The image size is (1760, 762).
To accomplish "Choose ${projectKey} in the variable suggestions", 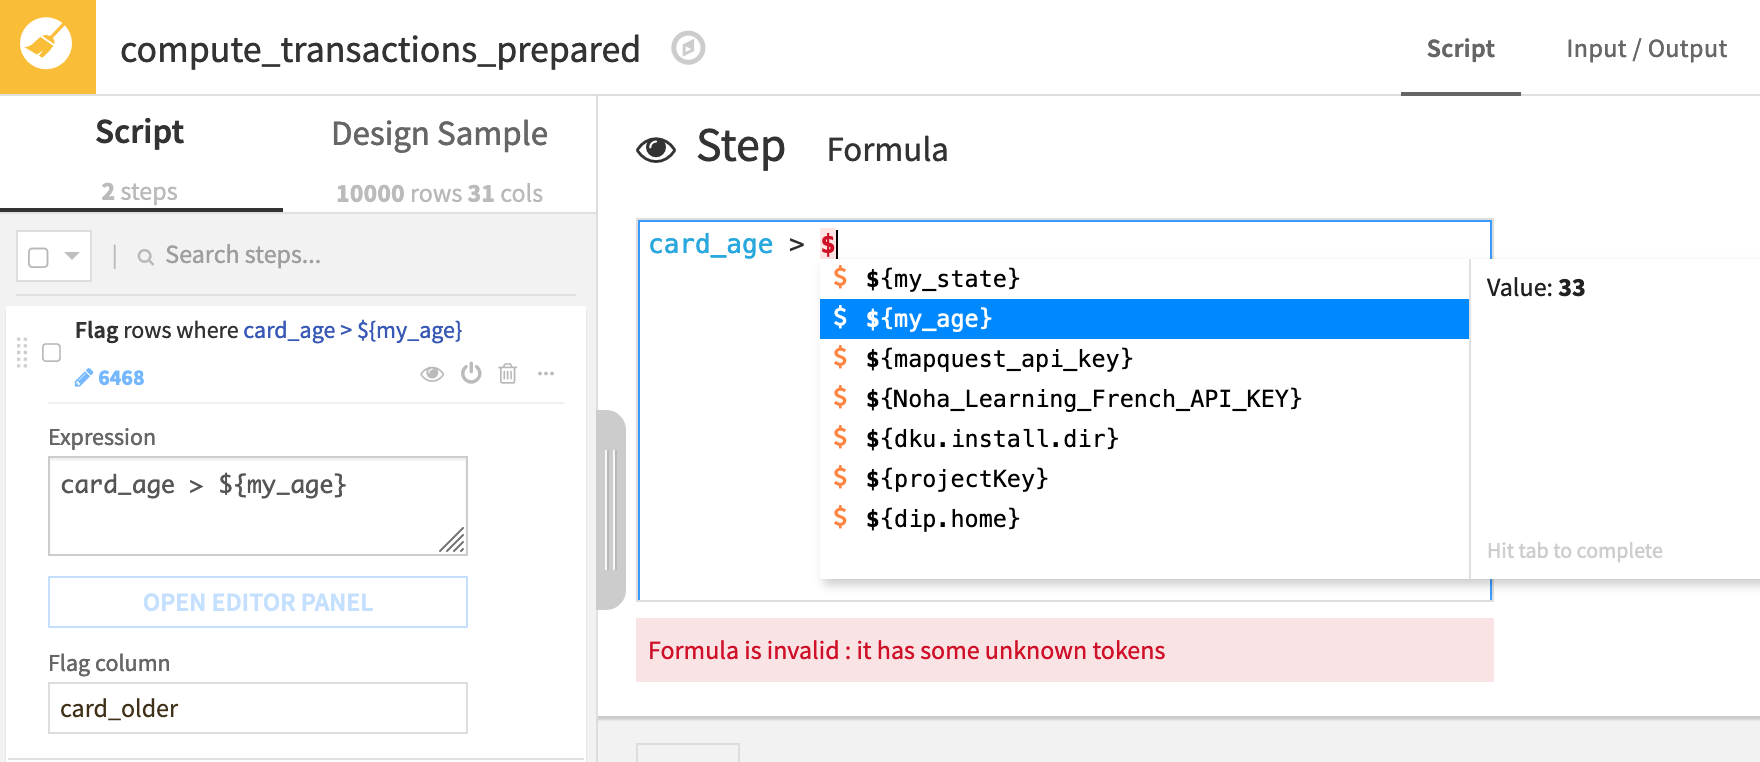I will pyautogui.click(x=956, y=478).
